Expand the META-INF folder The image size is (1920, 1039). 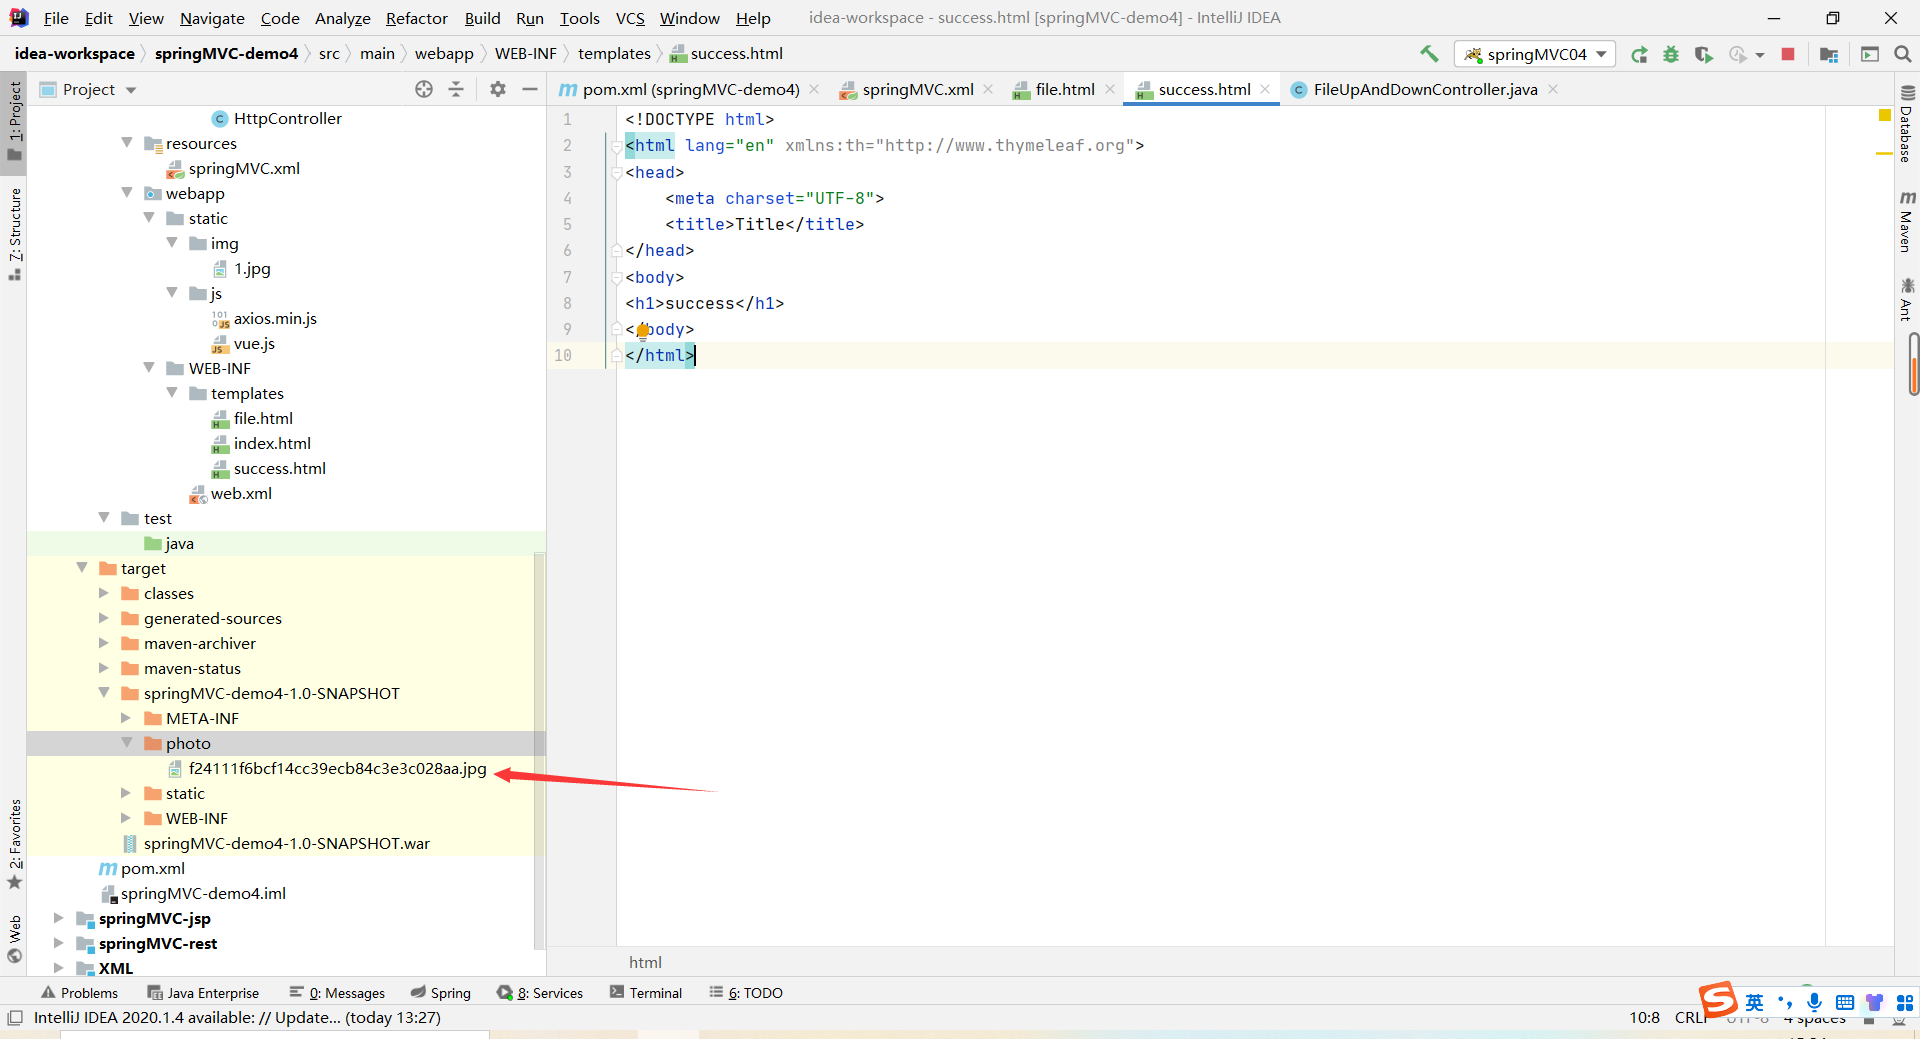pos(126,718)
